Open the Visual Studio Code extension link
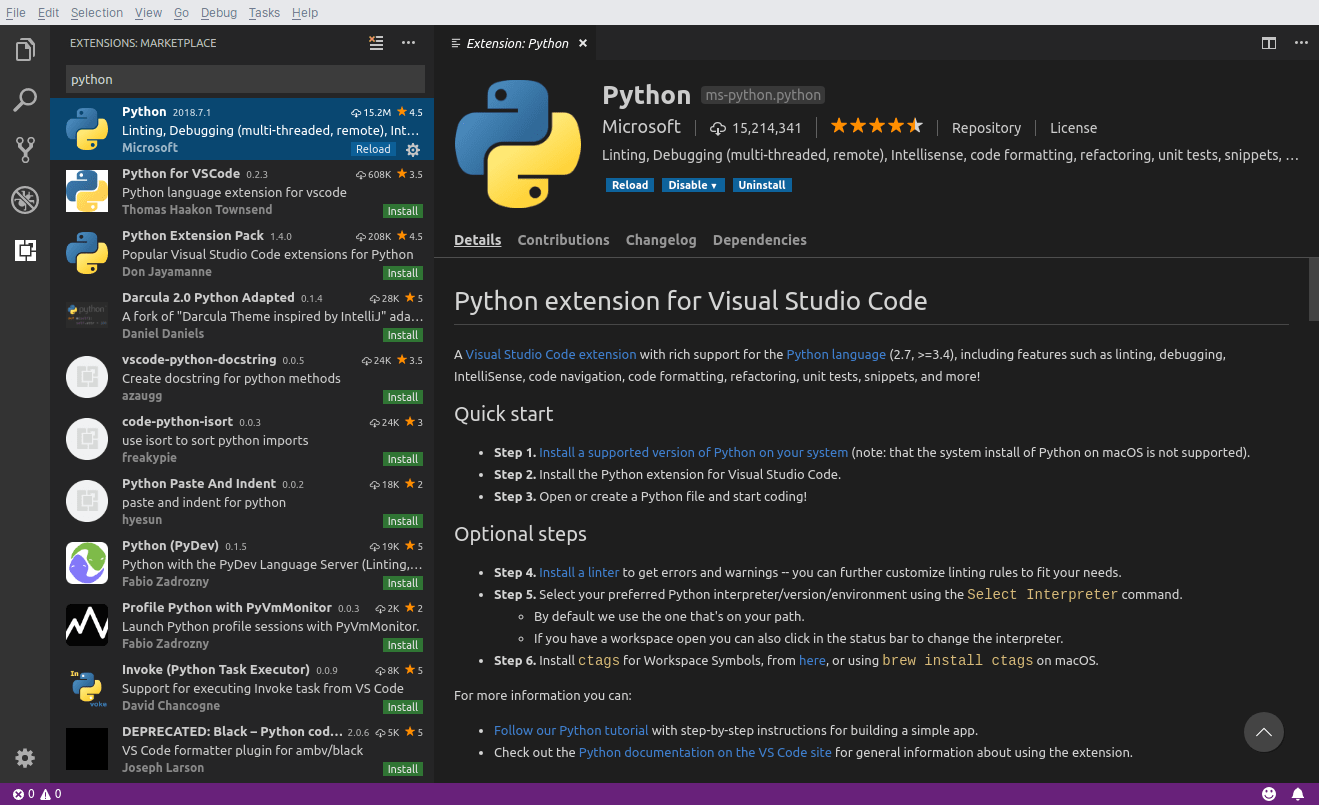Viewport: 1319px width, 805px height. 550,354
